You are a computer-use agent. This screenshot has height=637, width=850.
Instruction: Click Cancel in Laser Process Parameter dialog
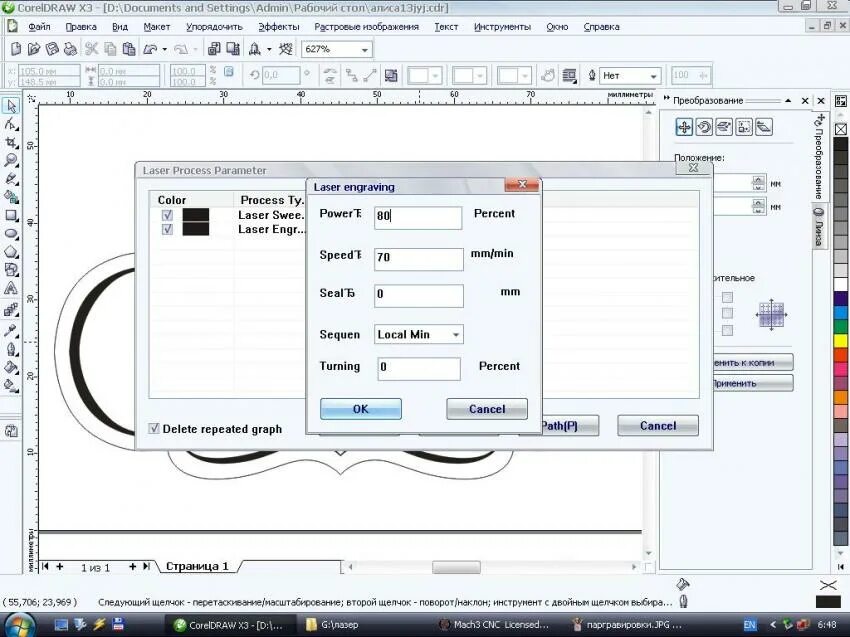tap(658, 426)
